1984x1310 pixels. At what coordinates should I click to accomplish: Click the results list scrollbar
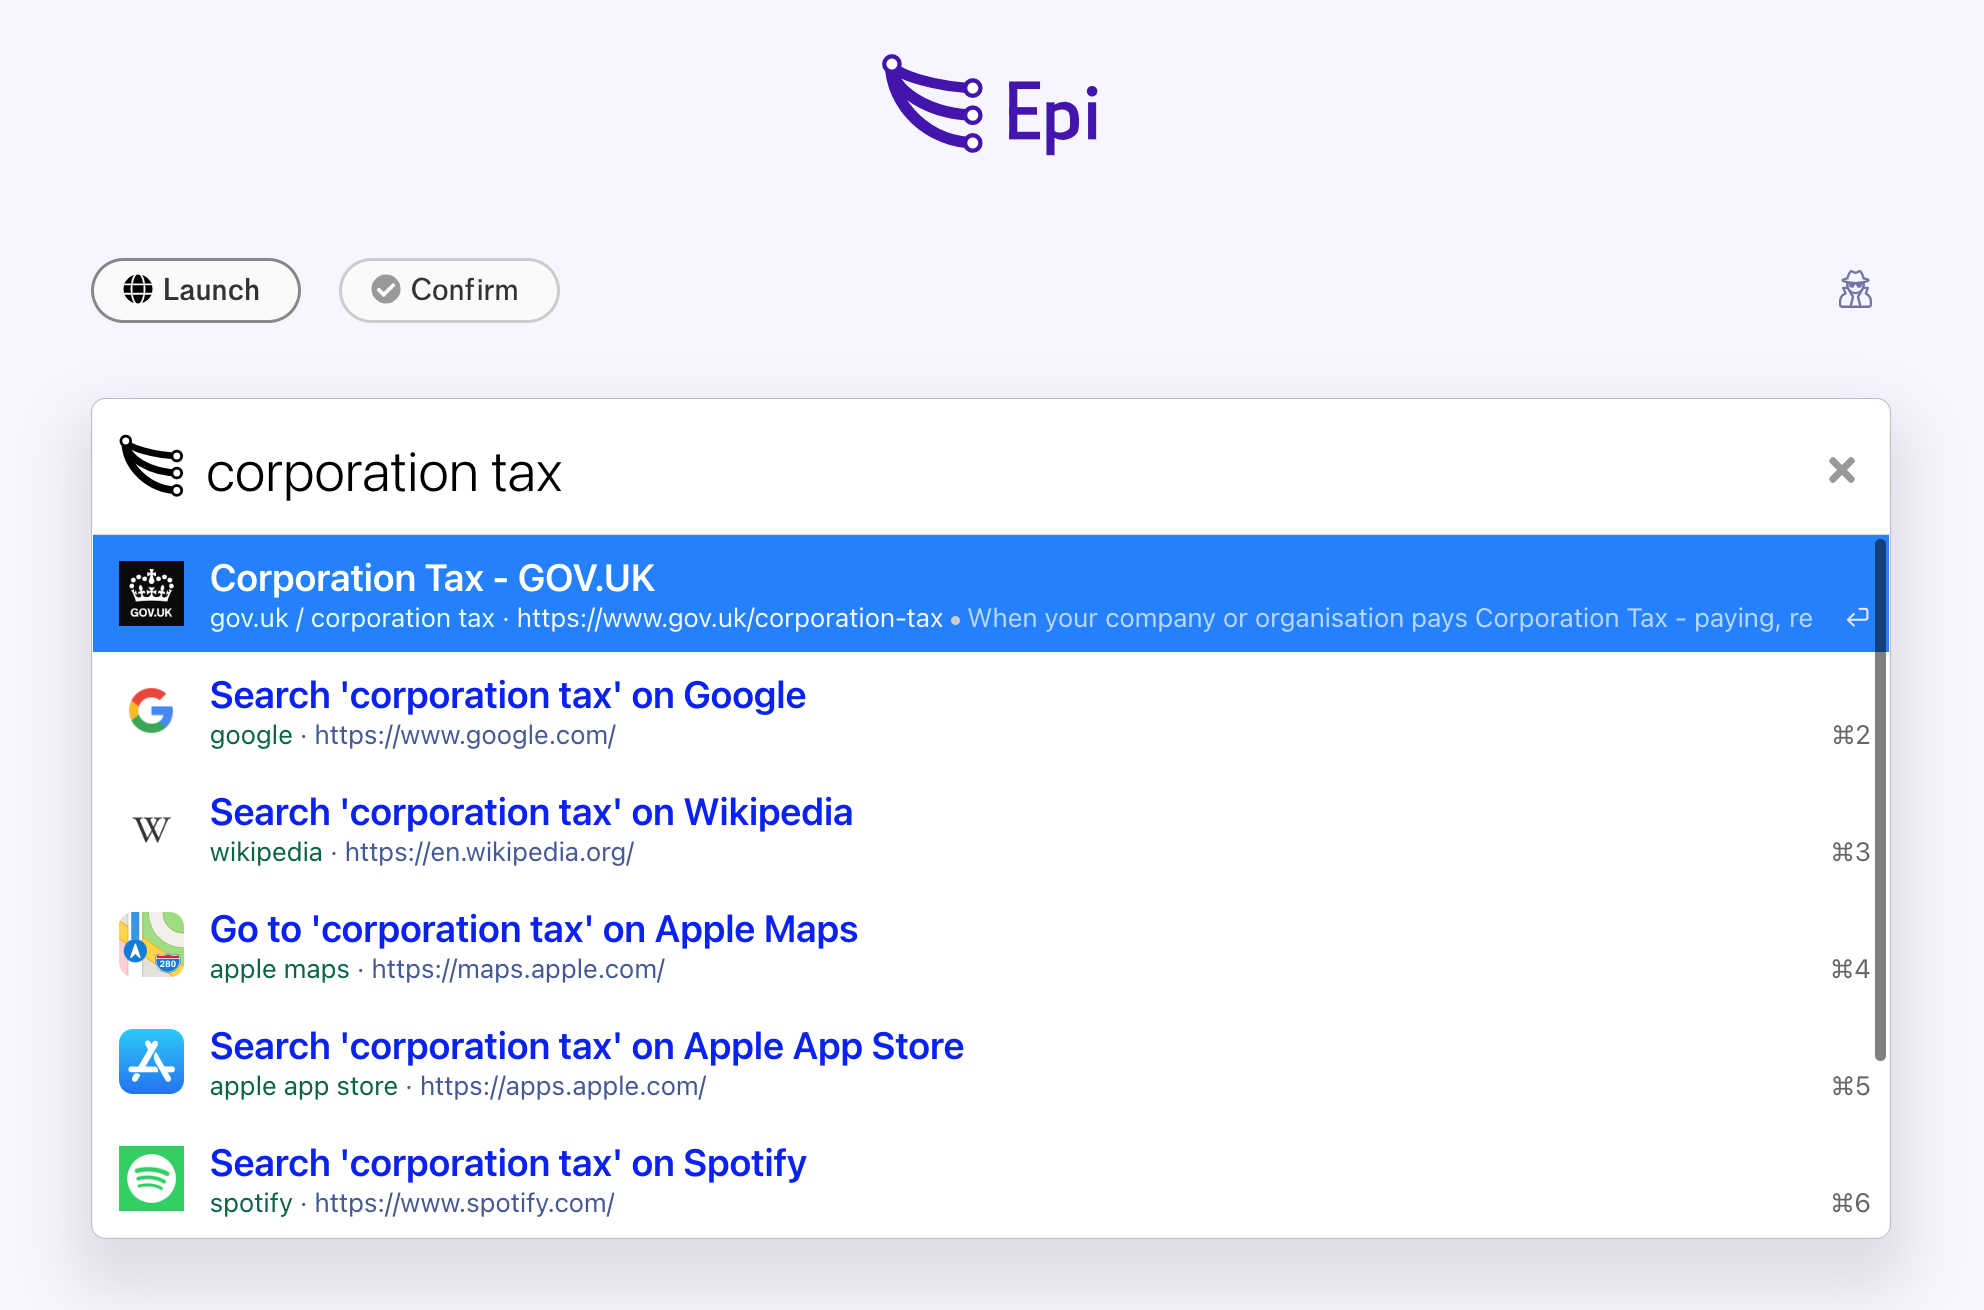(x=1880, y=800)
